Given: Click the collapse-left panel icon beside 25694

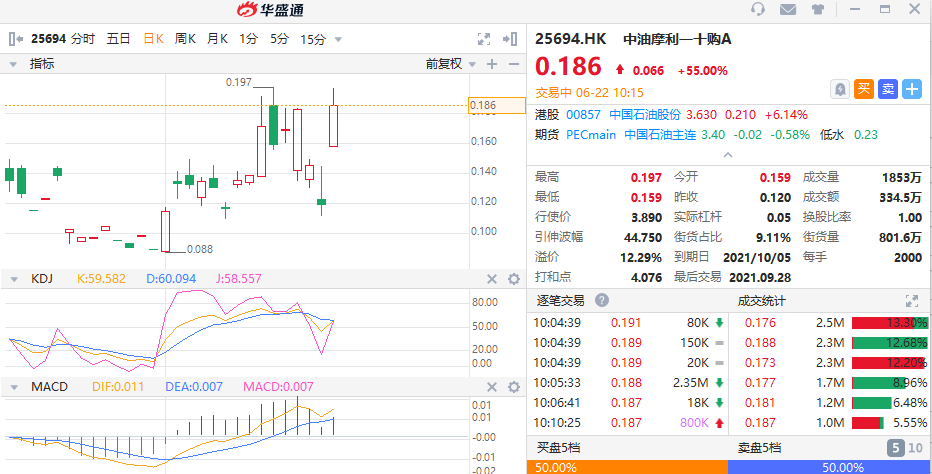Looking at the screenshot, I should point(16,39).
